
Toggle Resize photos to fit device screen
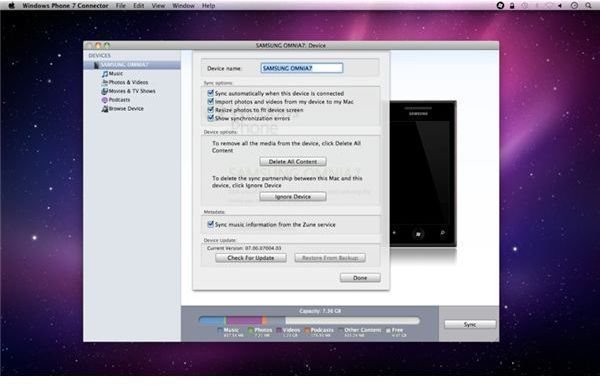pyautogui.click(x=210, y=110)
